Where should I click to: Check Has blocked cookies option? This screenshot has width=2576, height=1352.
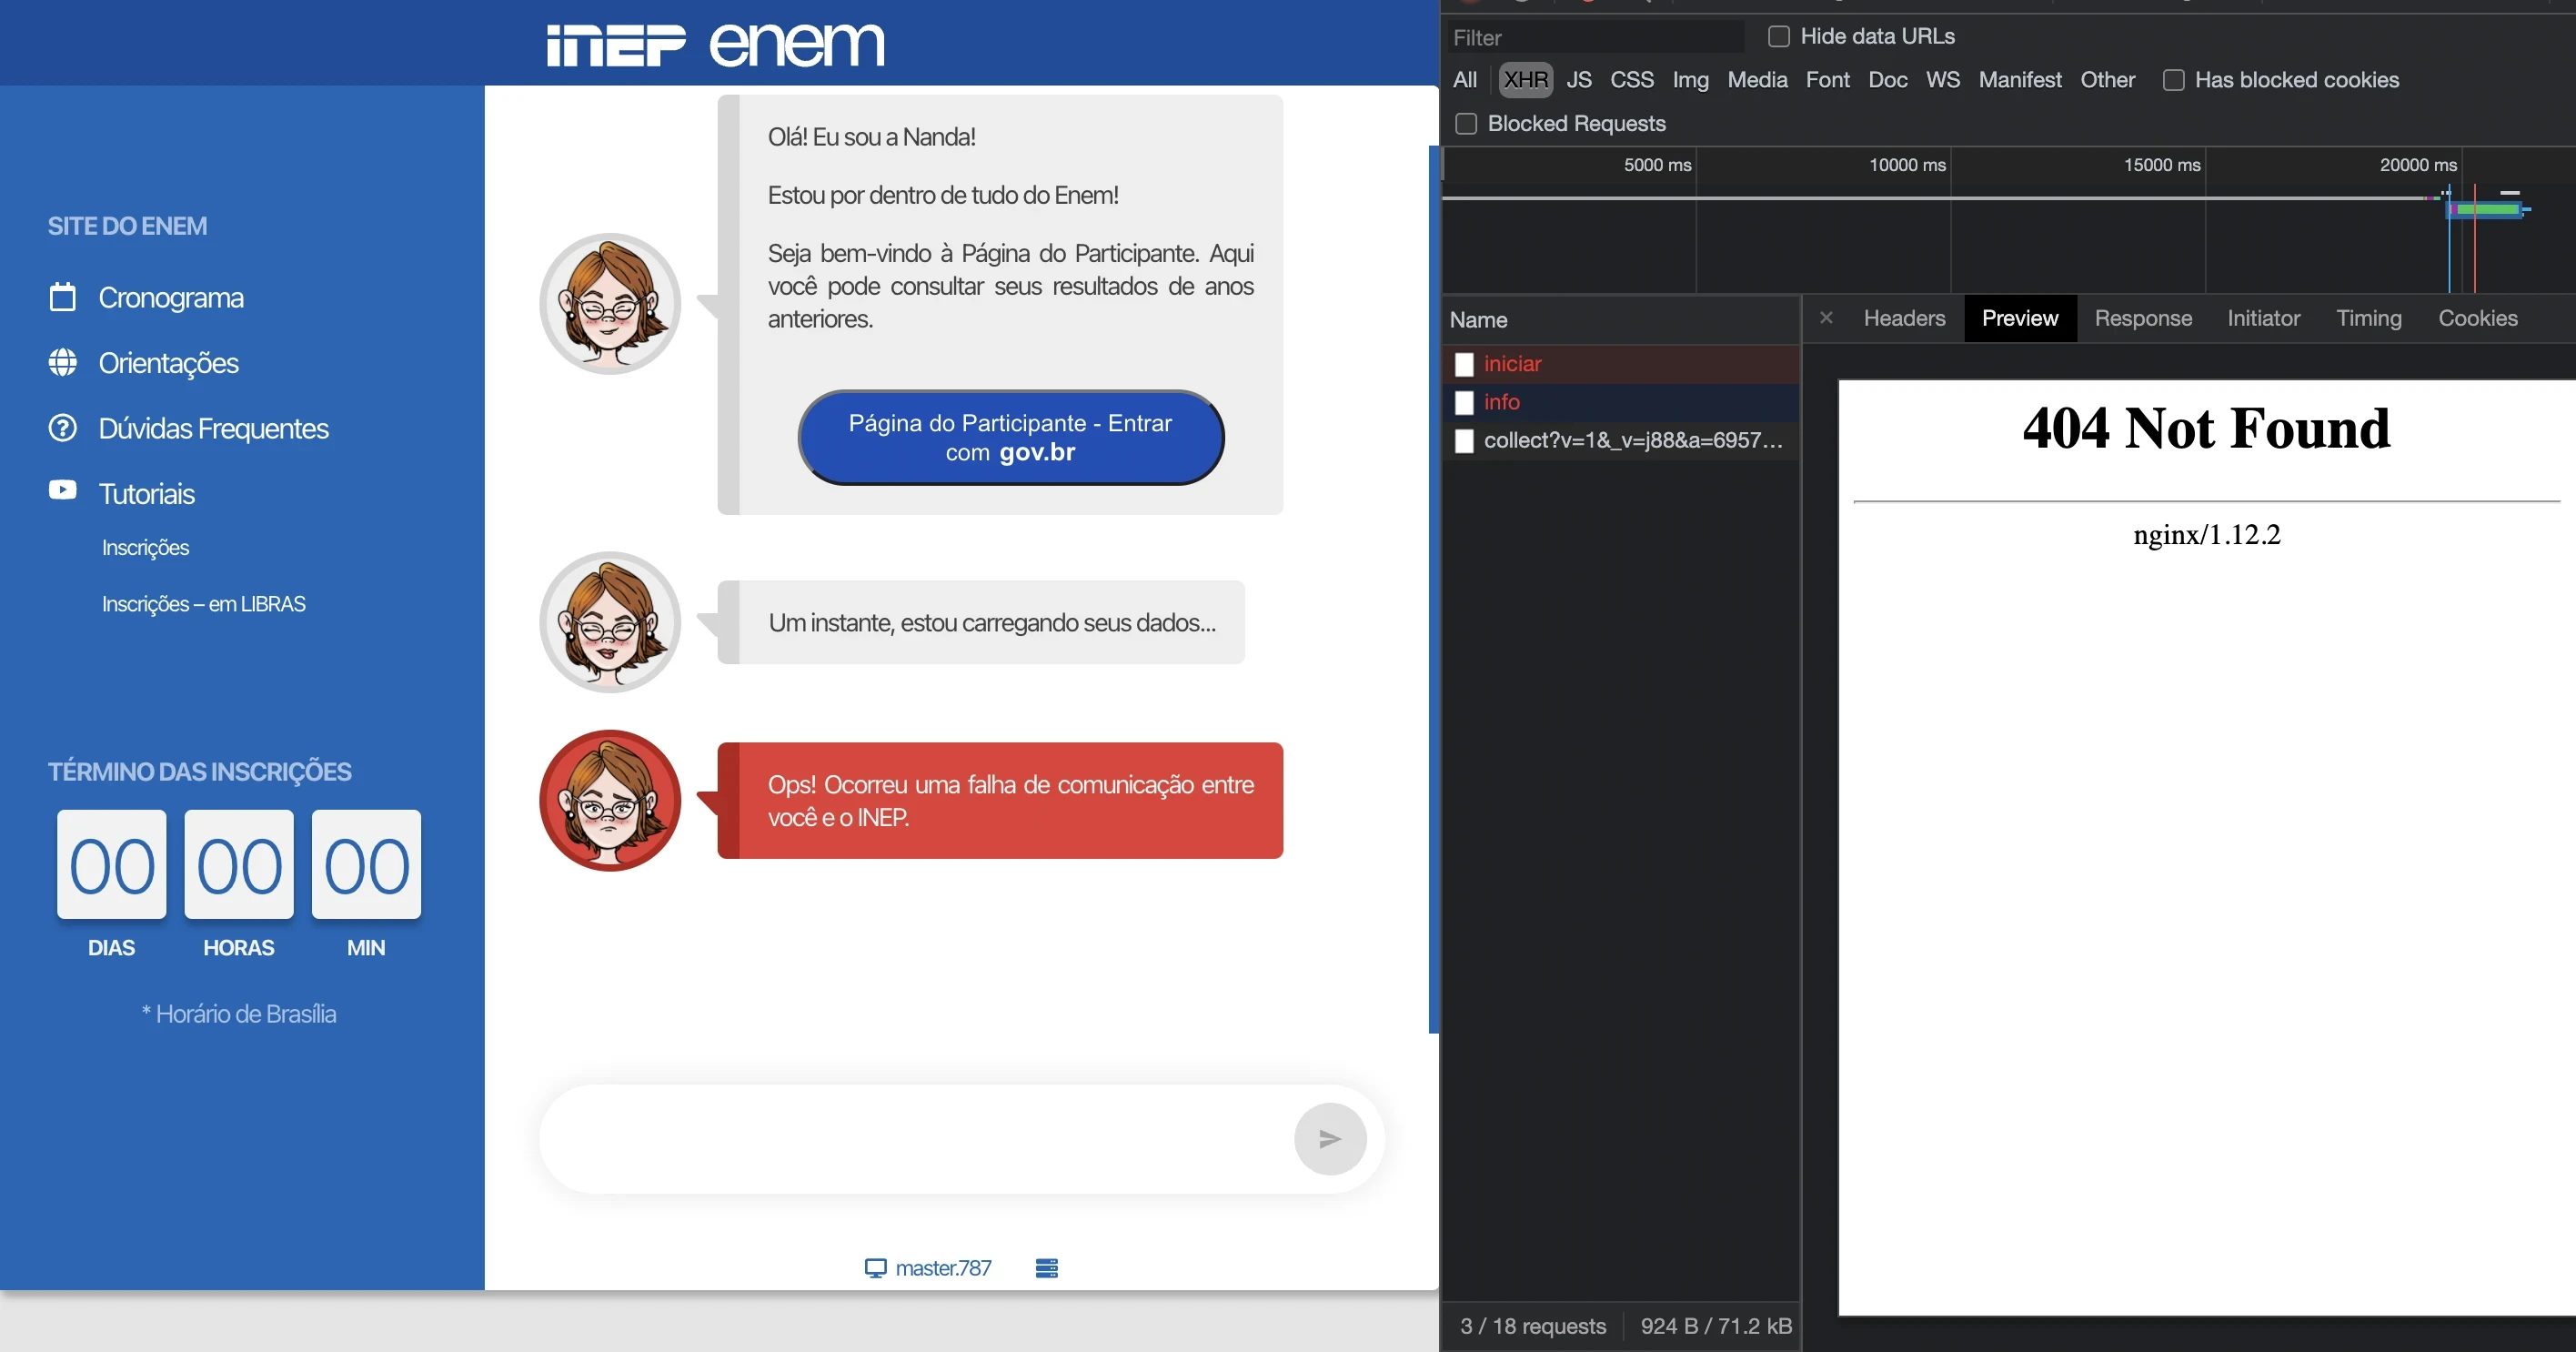[x=2173, y=80]
